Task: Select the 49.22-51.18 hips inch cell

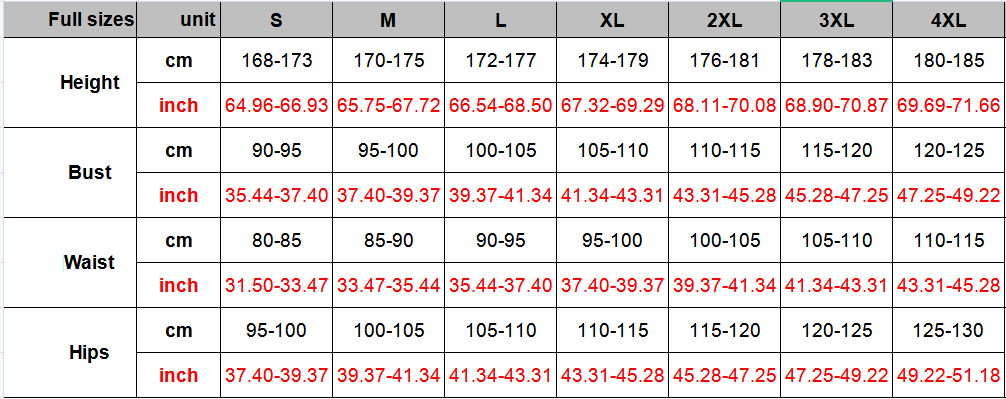Action: 949,375
